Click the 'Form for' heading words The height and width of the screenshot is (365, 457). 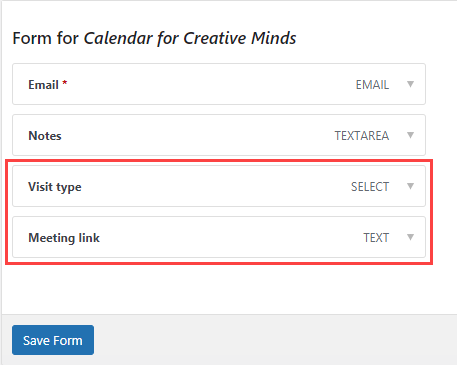point(46,38)
